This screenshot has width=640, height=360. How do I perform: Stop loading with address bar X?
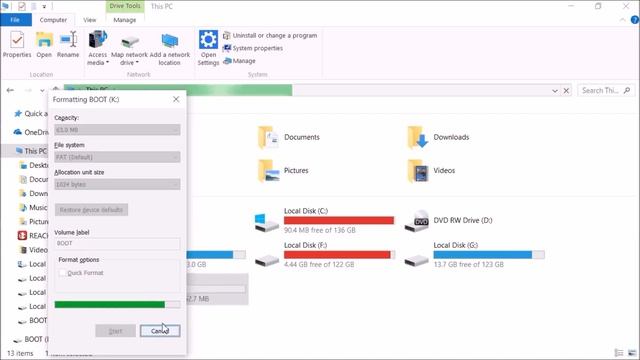(x=566, y=91)
